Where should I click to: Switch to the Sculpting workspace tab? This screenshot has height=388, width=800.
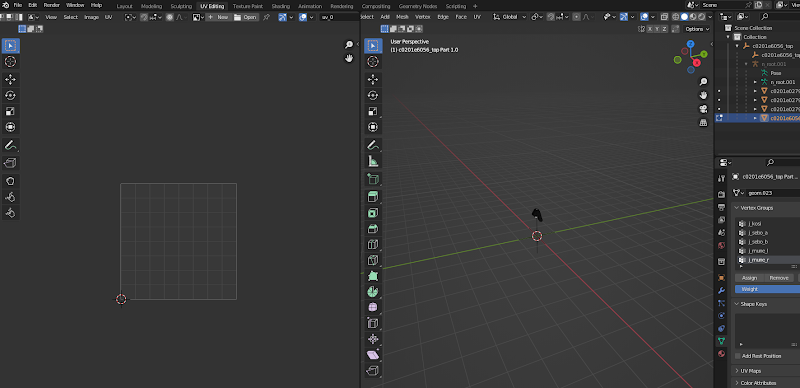click(x=181, y=6)
